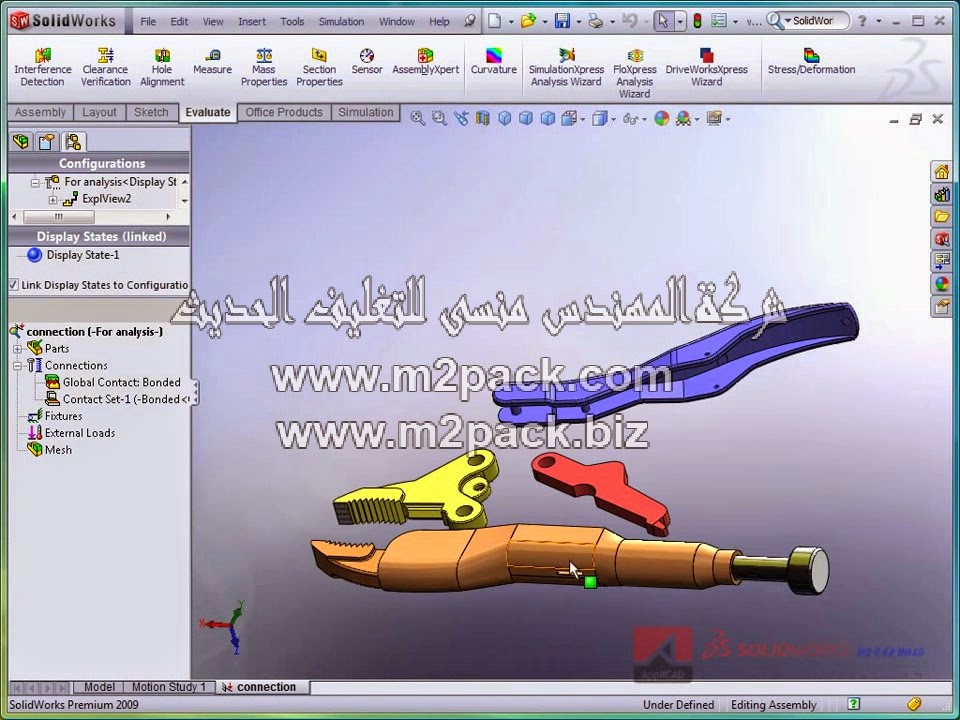Viewport: 960px width, 720px height.
Task: Open the File menu
Action: coord(148,21)
